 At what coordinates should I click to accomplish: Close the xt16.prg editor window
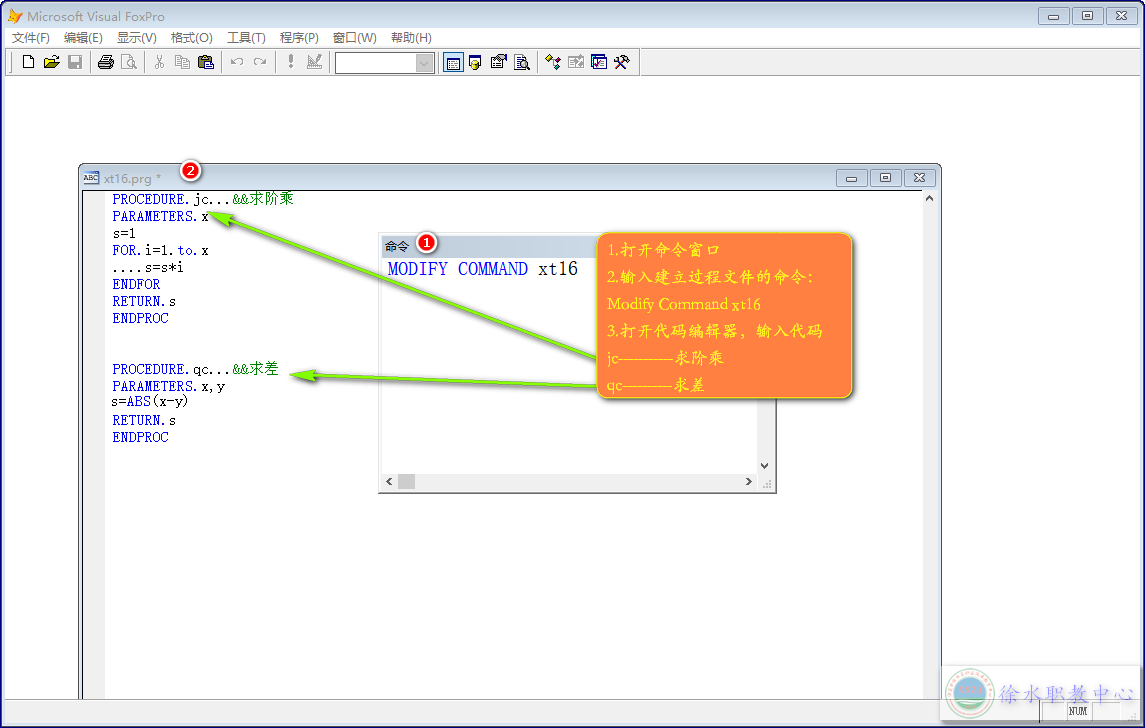coord(919,178)
